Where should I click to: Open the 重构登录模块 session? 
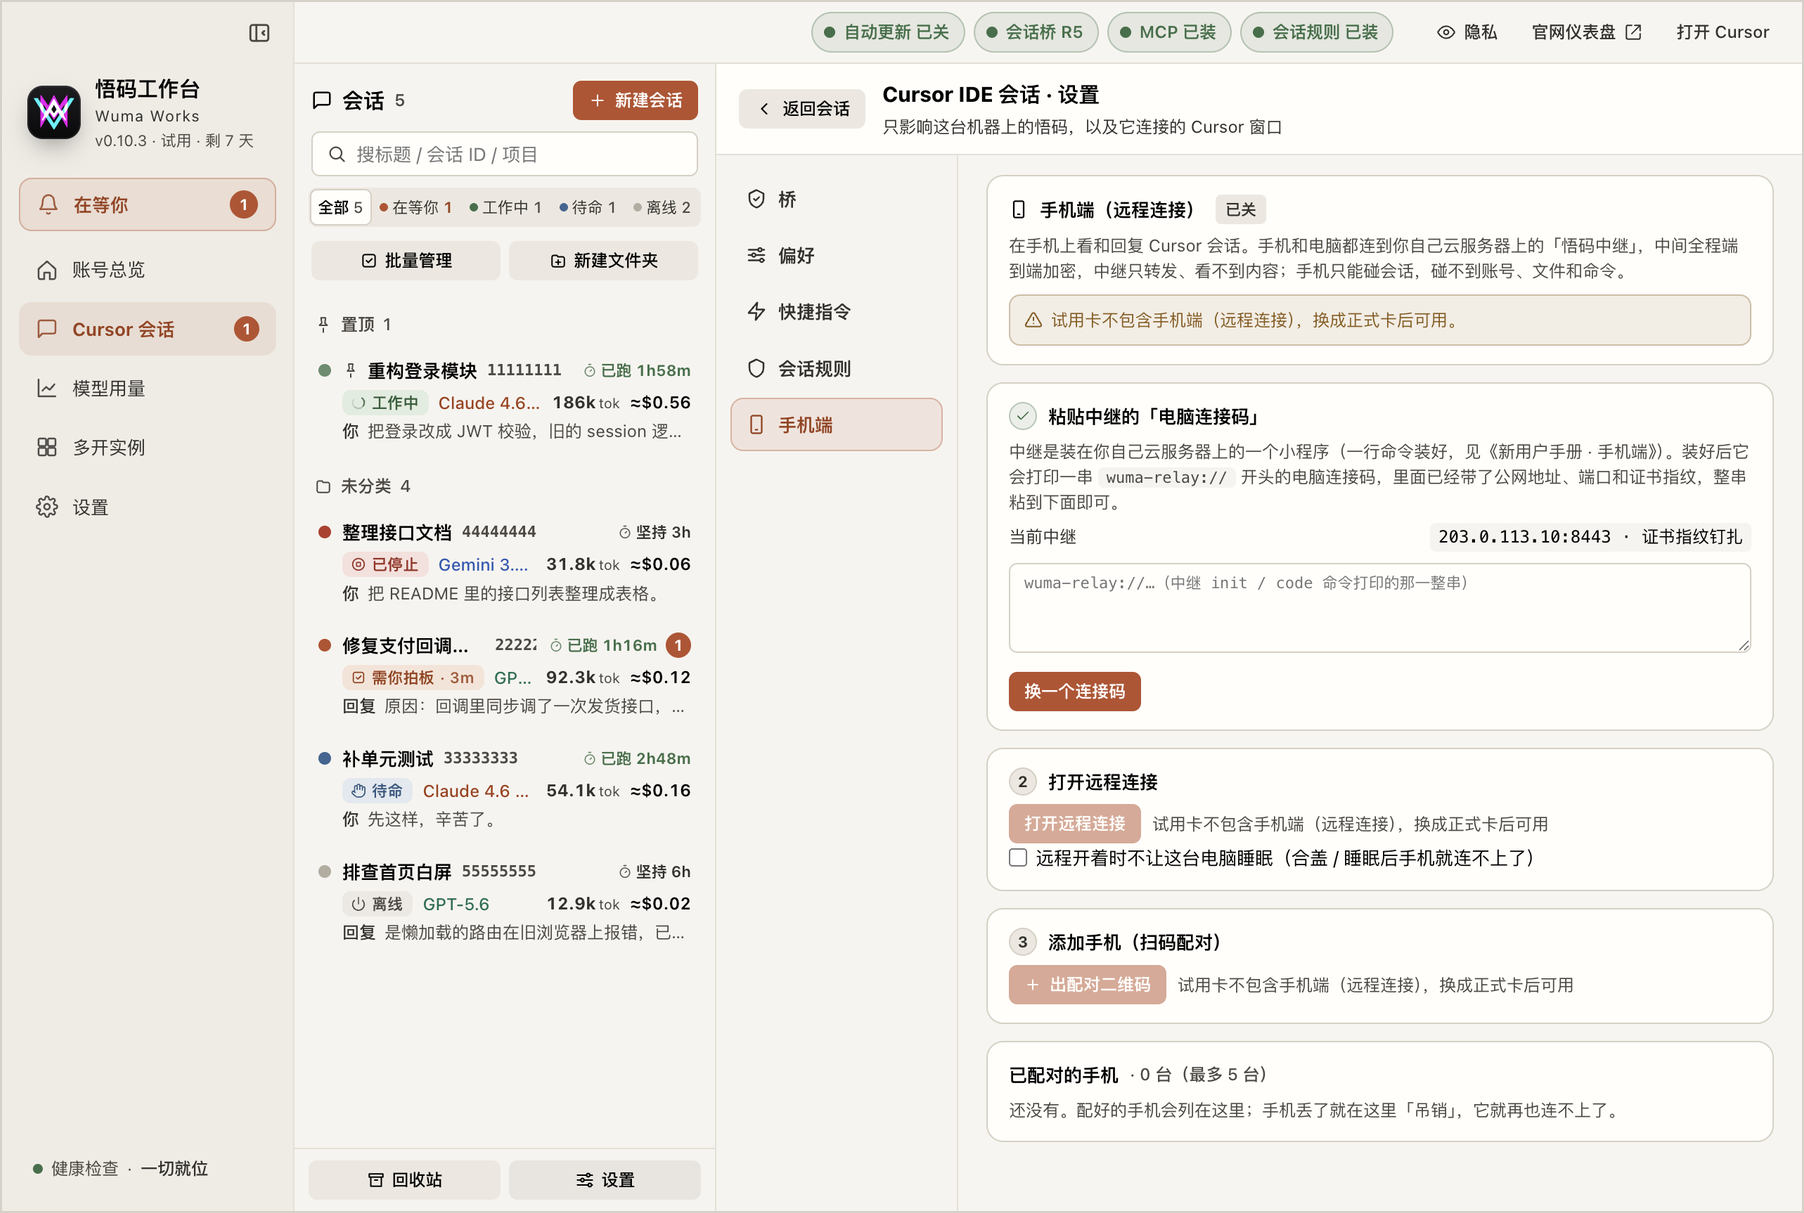504,401
